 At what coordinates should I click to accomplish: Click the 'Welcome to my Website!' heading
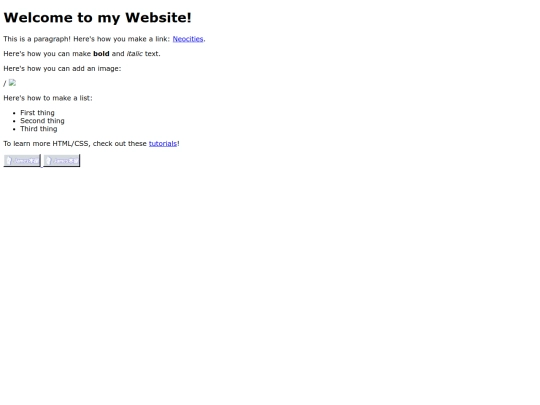click(97, 18)
